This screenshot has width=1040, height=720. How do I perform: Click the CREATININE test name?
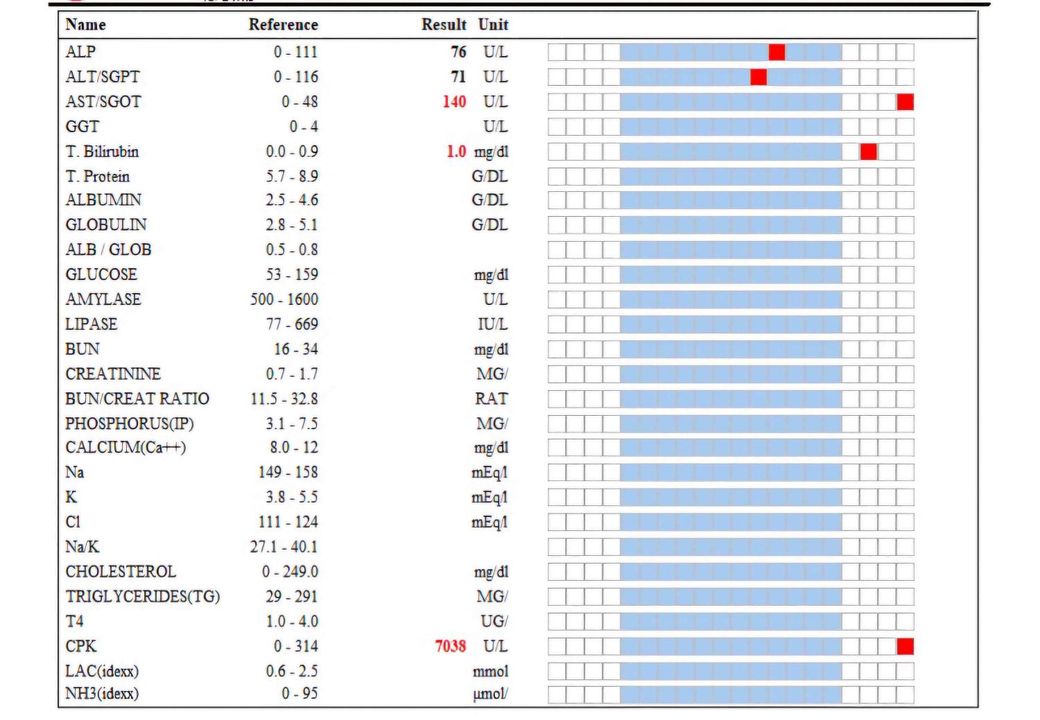(x=113, y=373)
